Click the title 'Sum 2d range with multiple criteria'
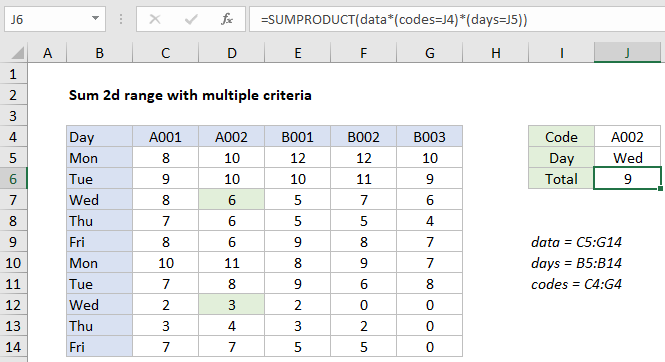 click(x=190, y=95)
